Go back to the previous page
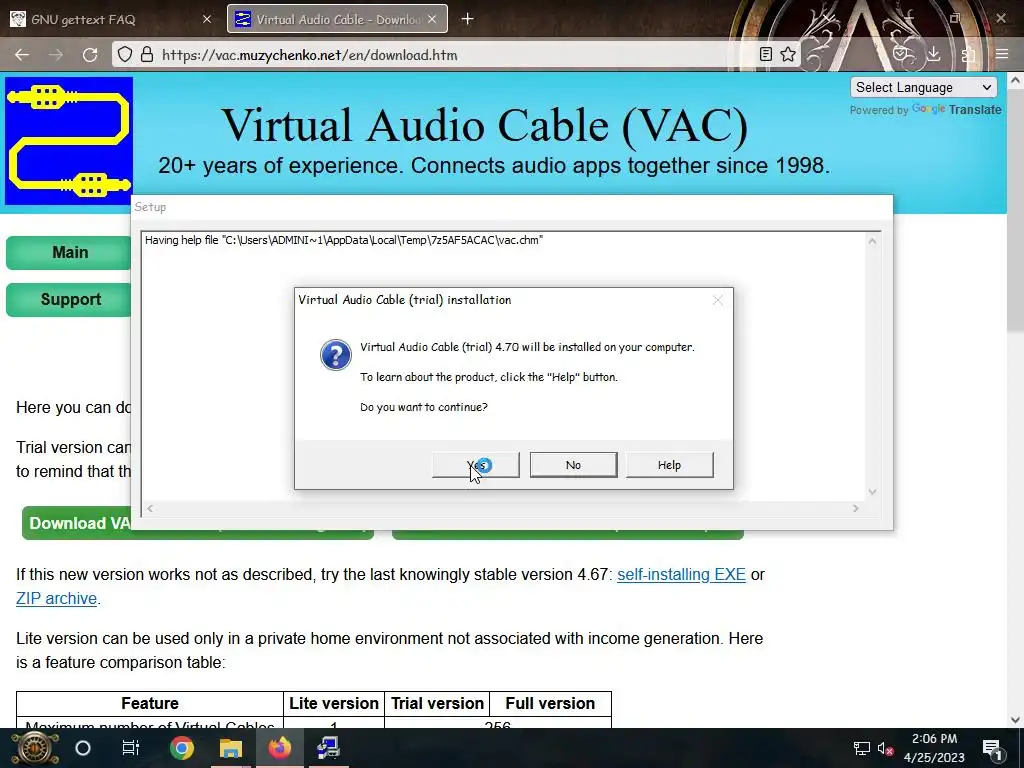The width and height of the screenshot is (1024, 768). click(22, 55)
